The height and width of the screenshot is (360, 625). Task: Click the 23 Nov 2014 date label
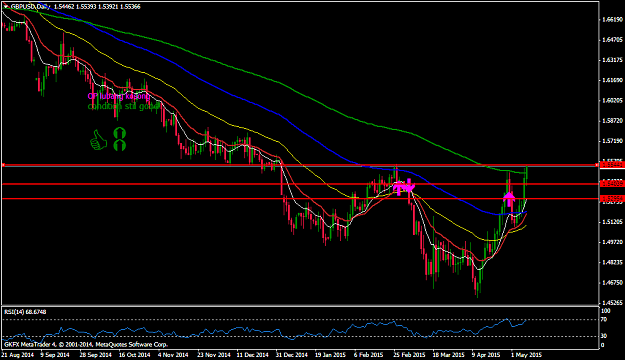214,354
